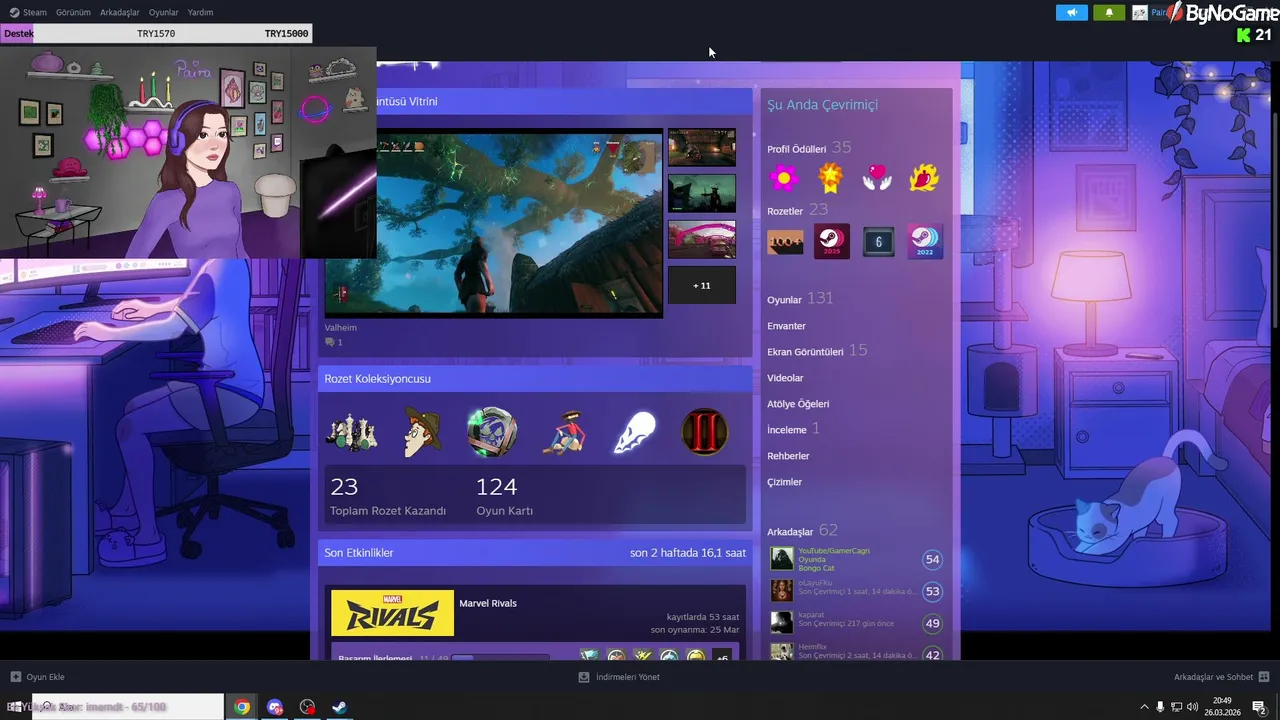Open Steam from the Windows taskbar
Image resolution: width=1280 pixels, height=720 pixels.
[x=340, y=707]
